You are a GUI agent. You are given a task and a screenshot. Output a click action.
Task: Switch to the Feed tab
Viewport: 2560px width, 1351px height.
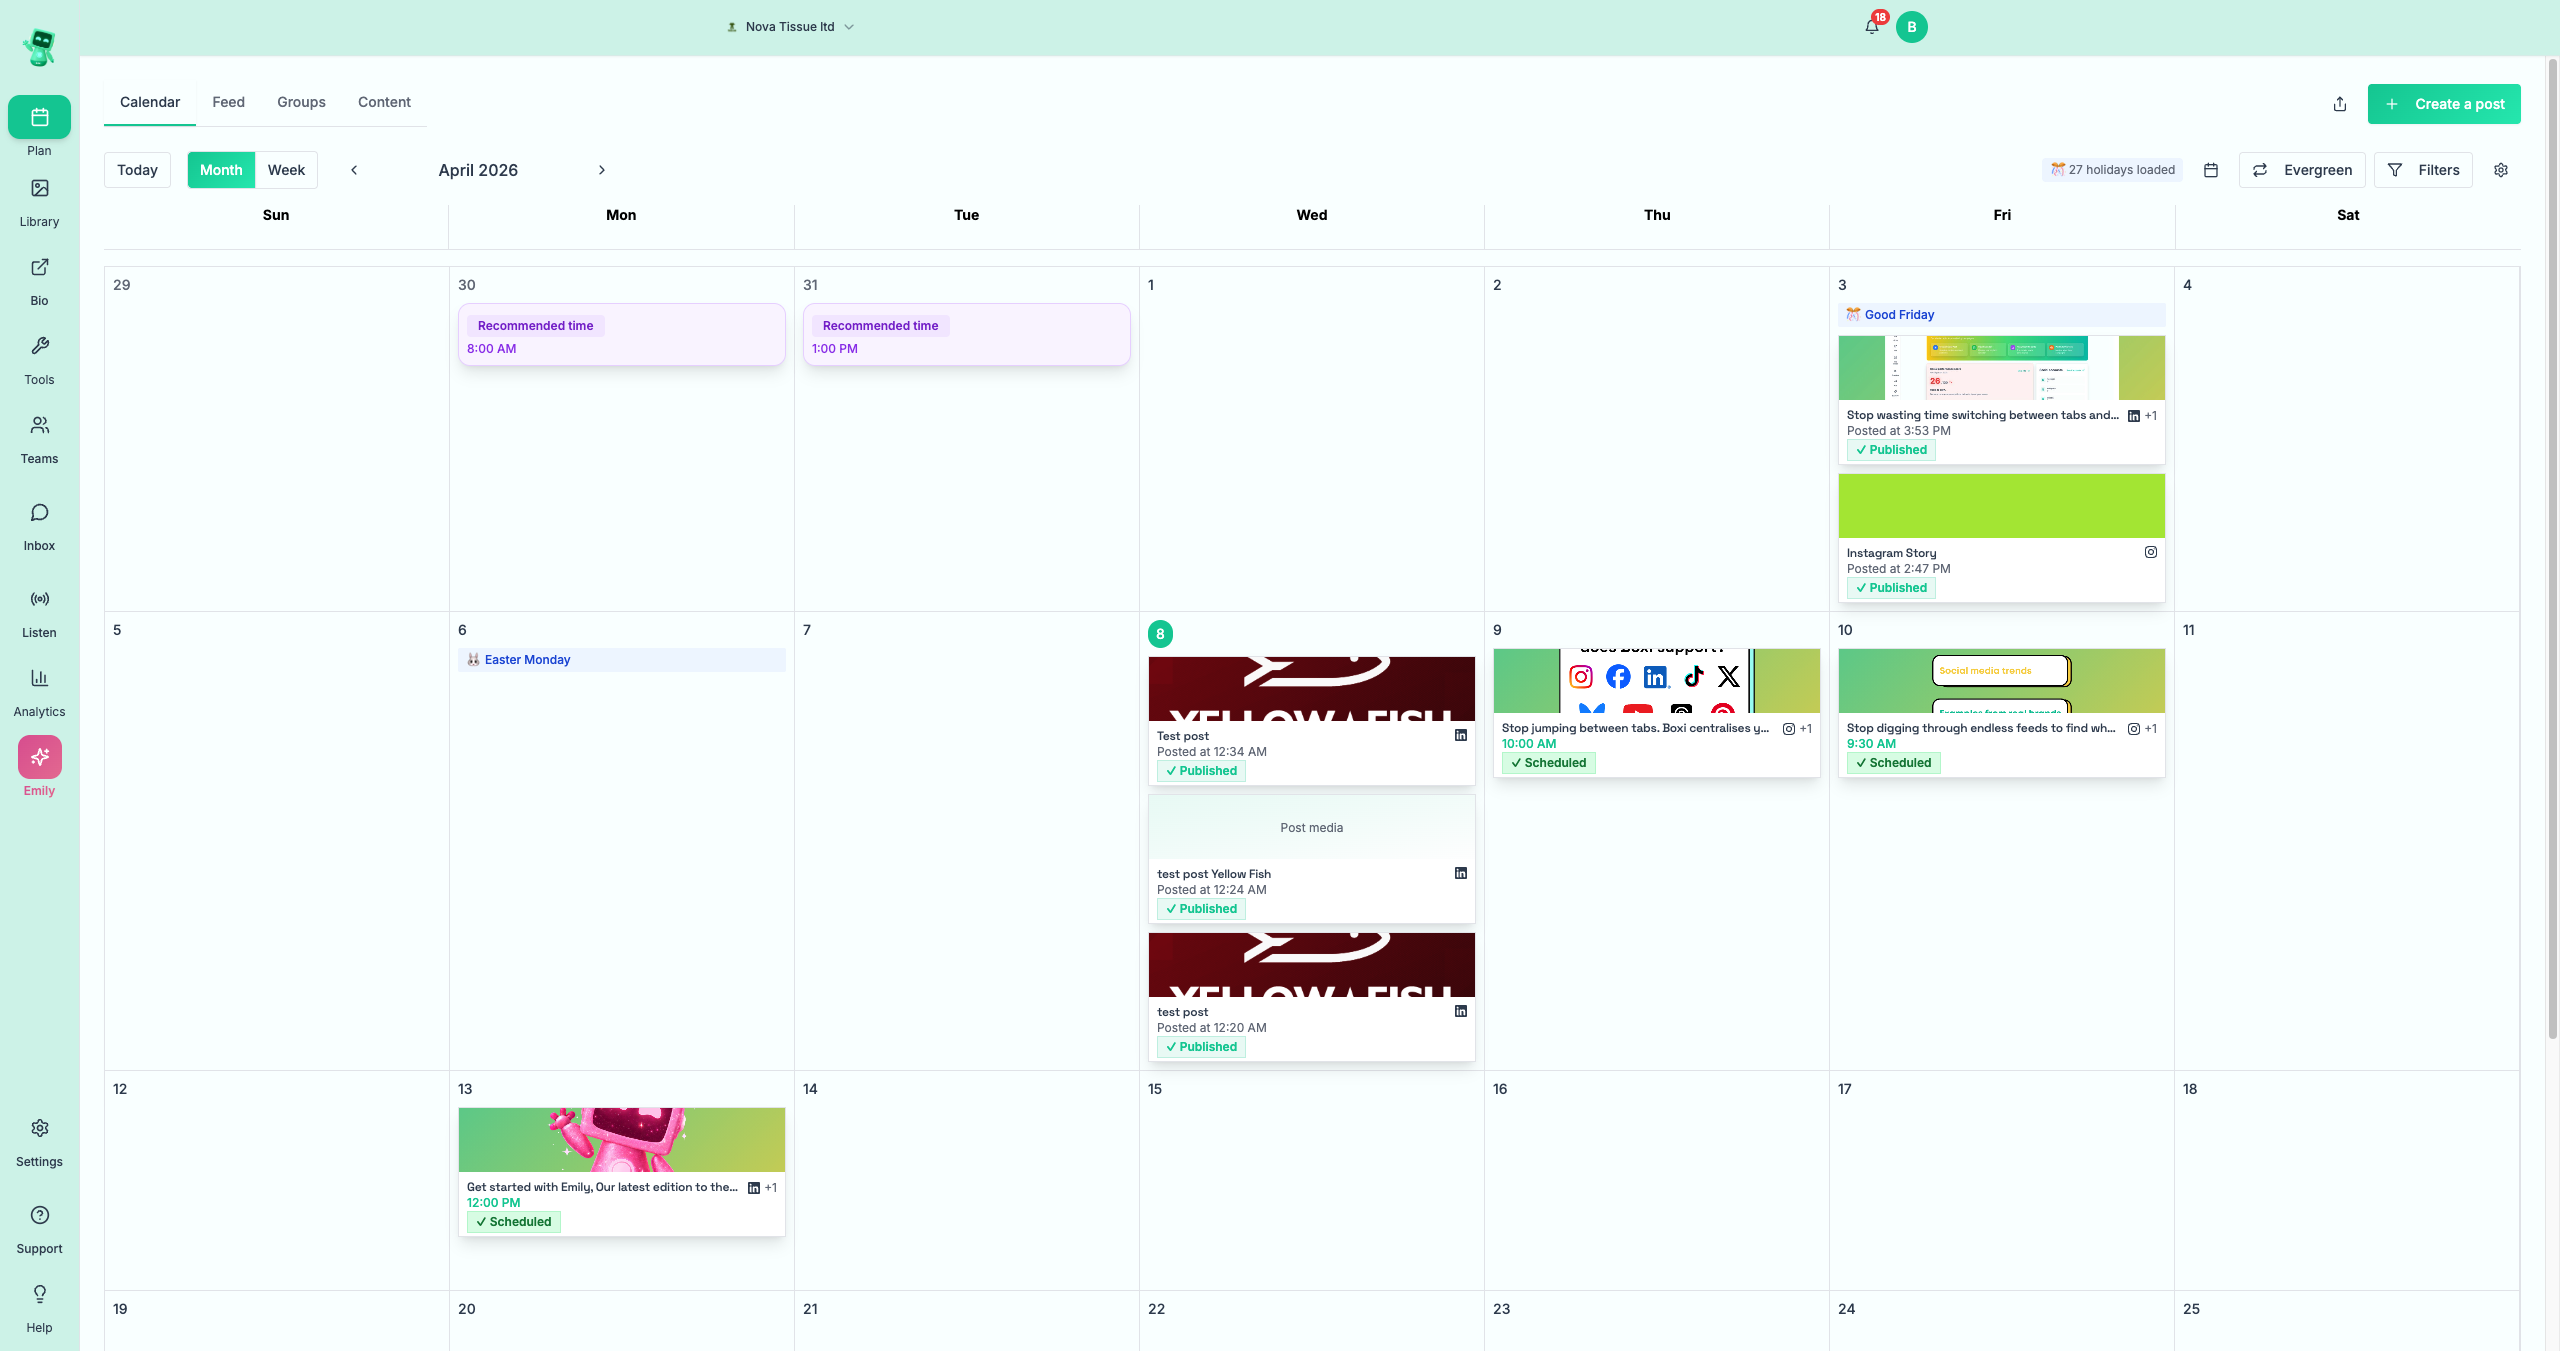228,102
